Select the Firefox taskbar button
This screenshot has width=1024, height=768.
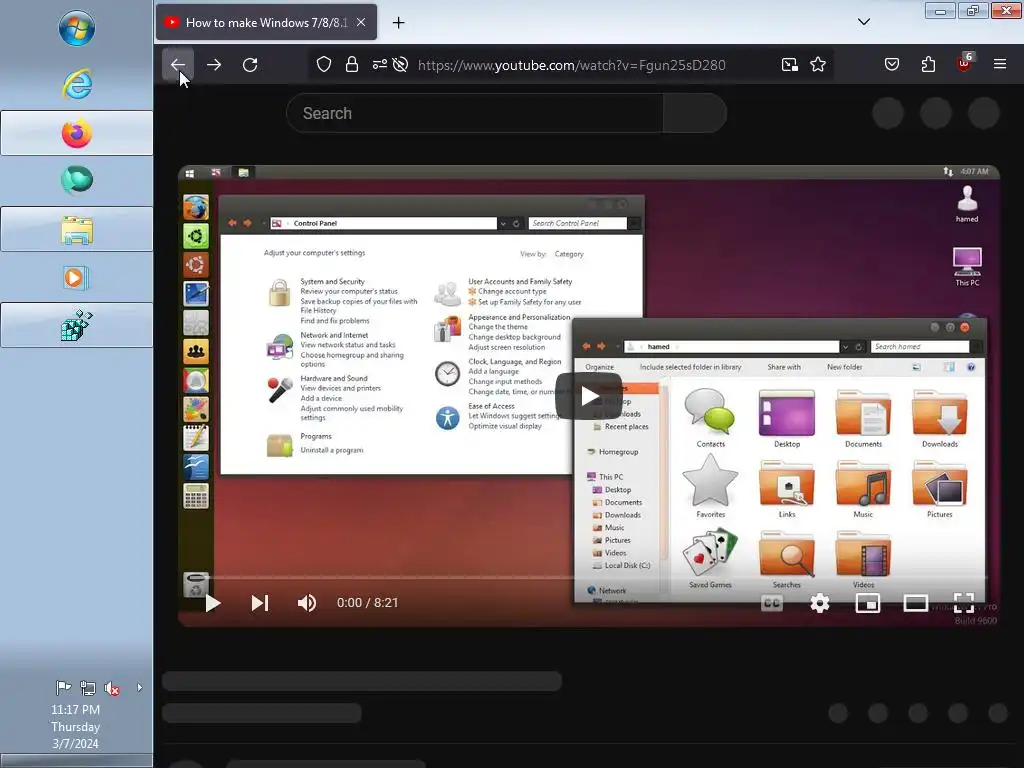point(76,133)
